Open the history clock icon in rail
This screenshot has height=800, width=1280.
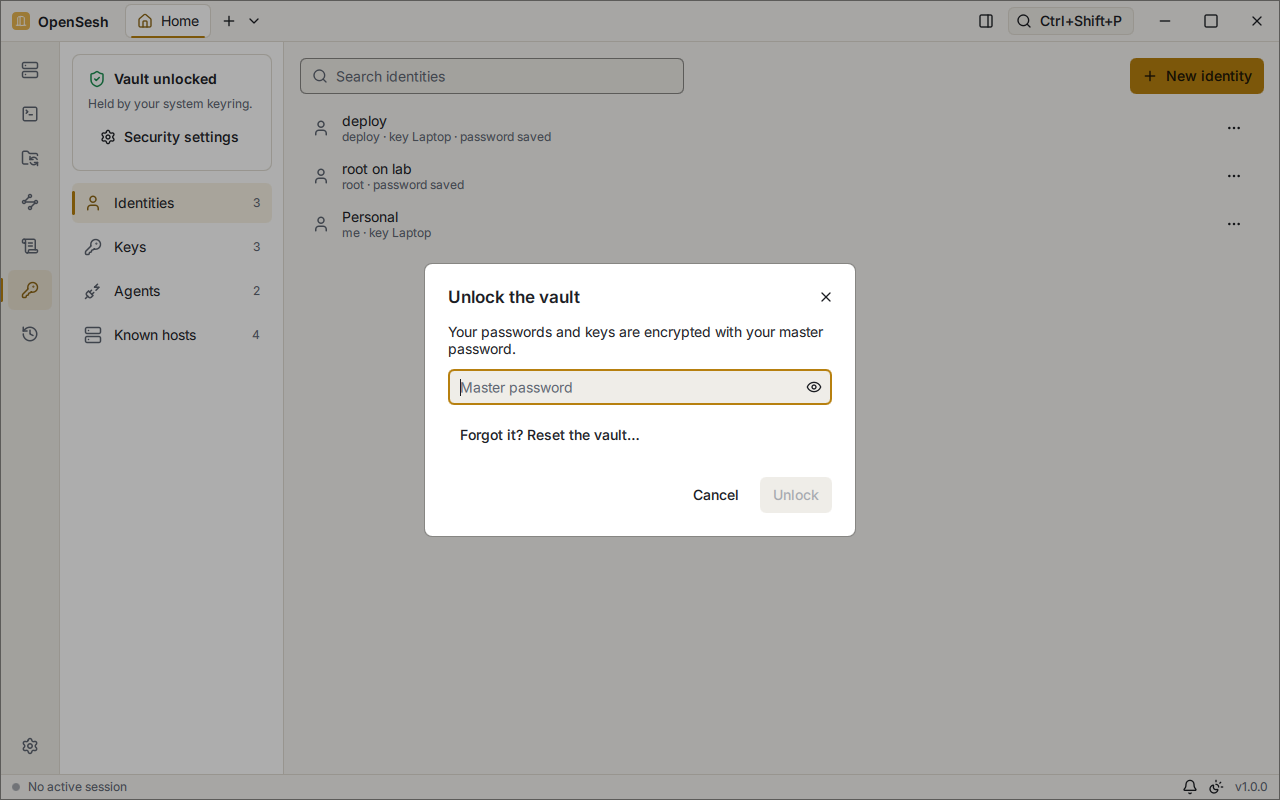tap(30, 334)
